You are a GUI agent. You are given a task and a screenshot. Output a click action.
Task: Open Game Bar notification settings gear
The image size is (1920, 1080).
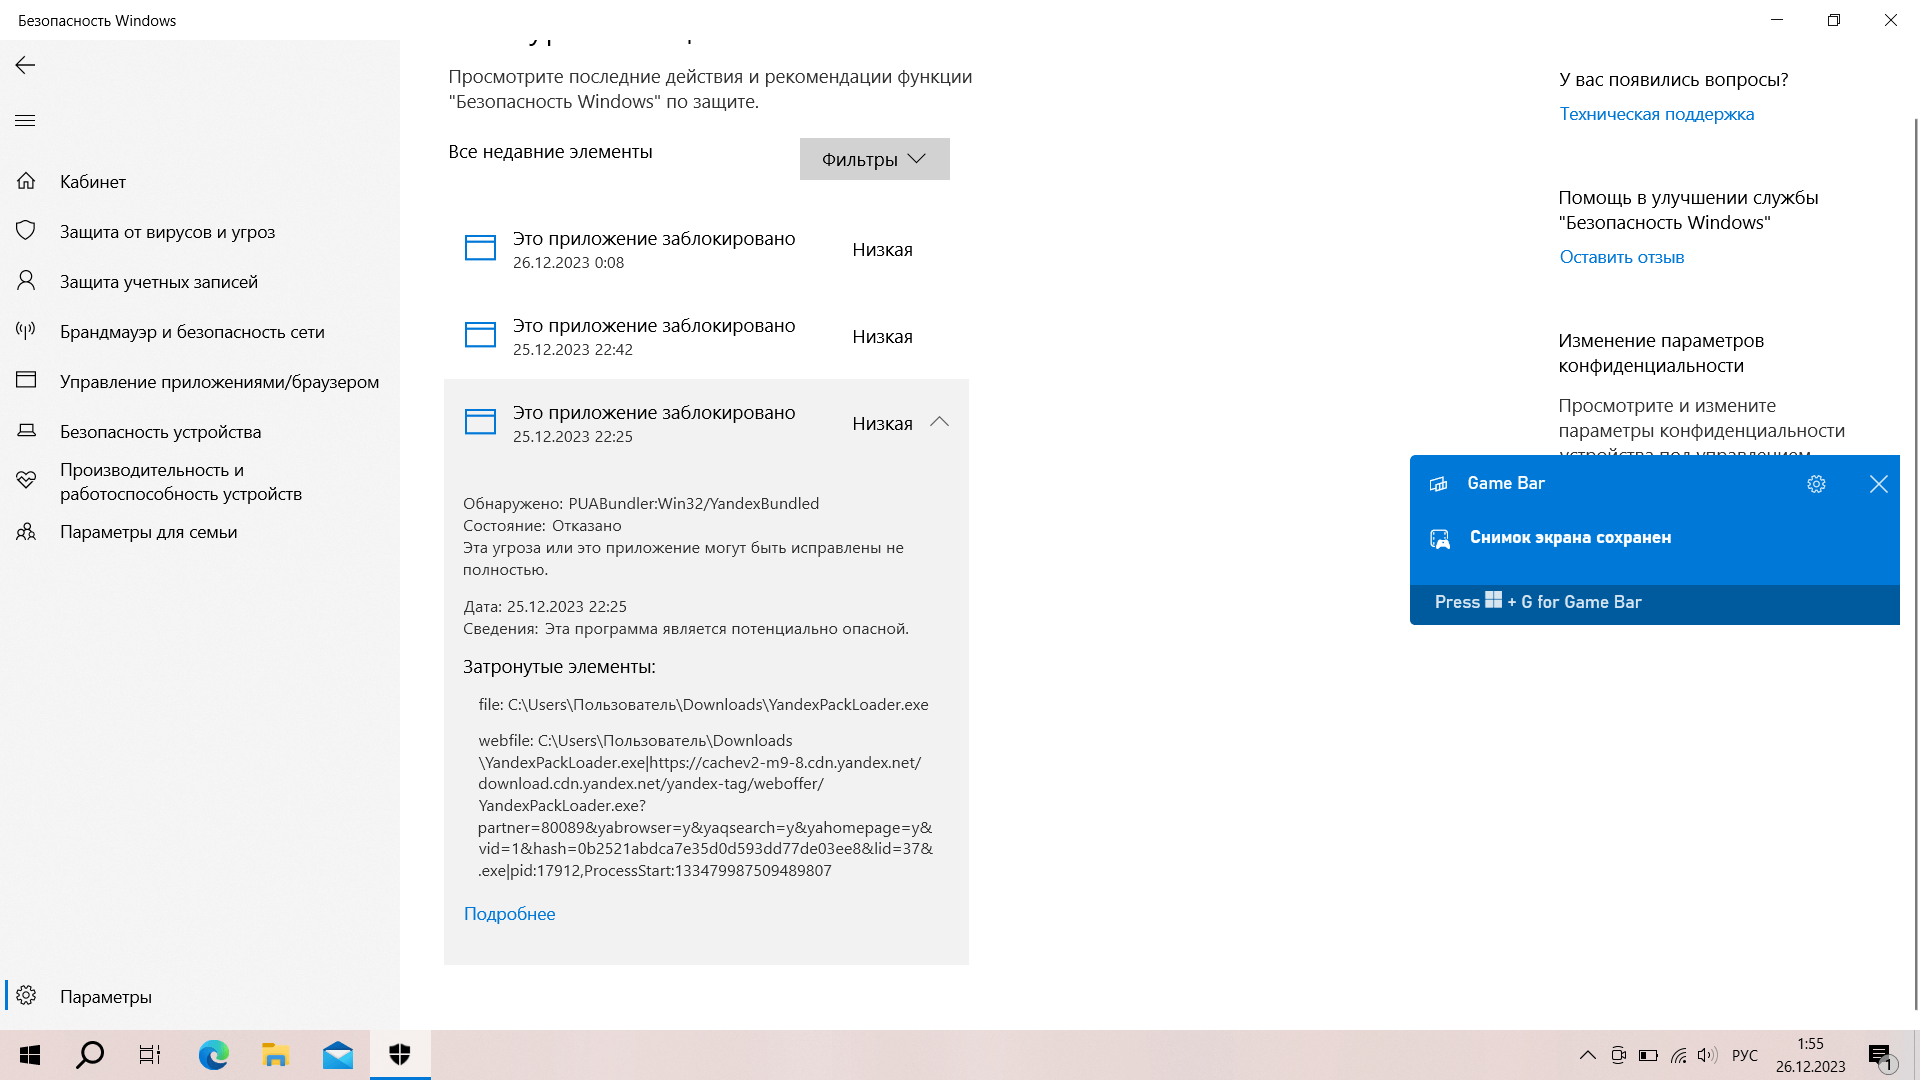[1816, 484]
